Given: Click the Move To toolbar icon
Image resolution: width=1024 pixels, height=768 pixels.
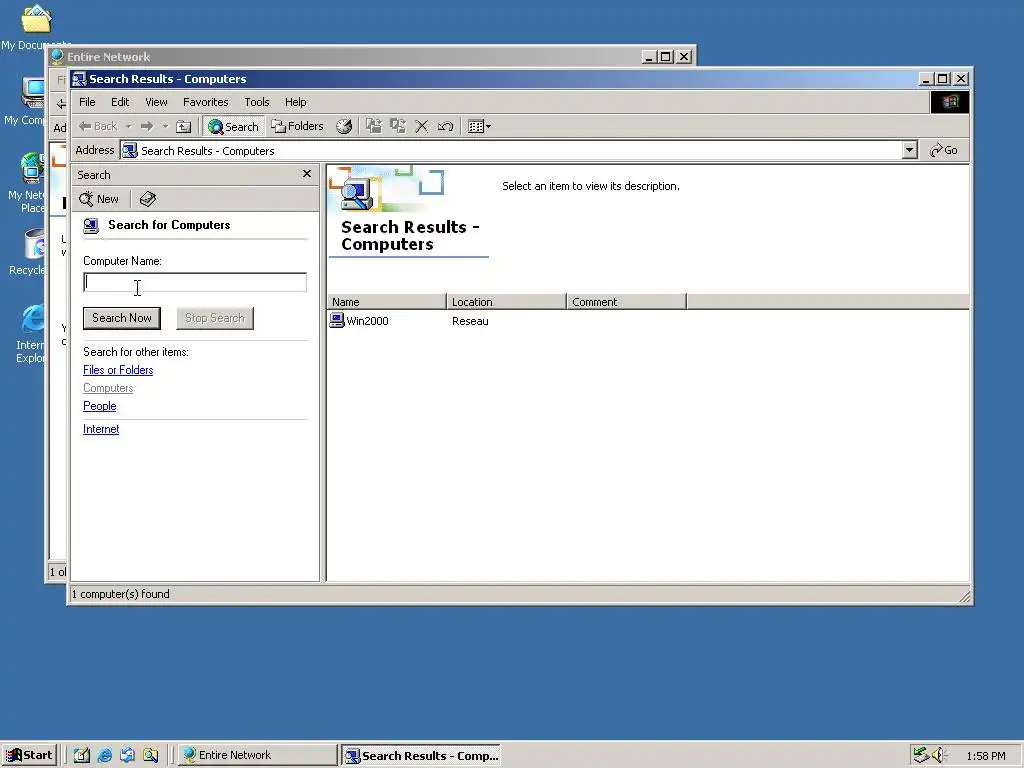Looking at the screenshot, I should coord(374,127).
